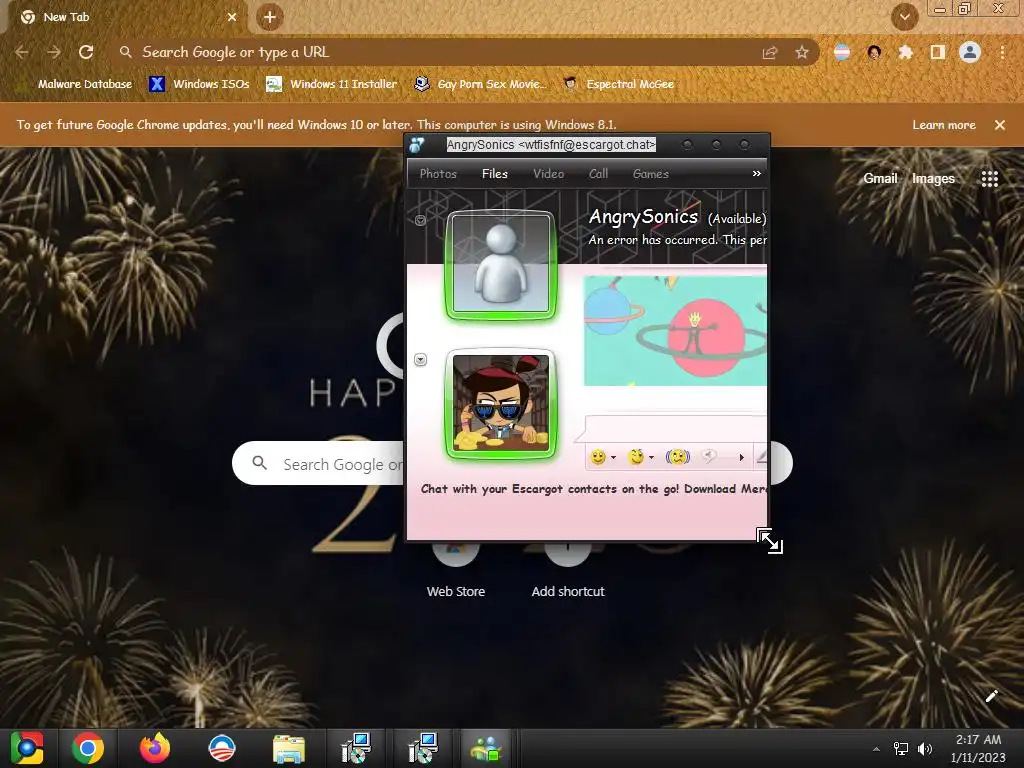Go forward in Chrome

tap(54, 52)
